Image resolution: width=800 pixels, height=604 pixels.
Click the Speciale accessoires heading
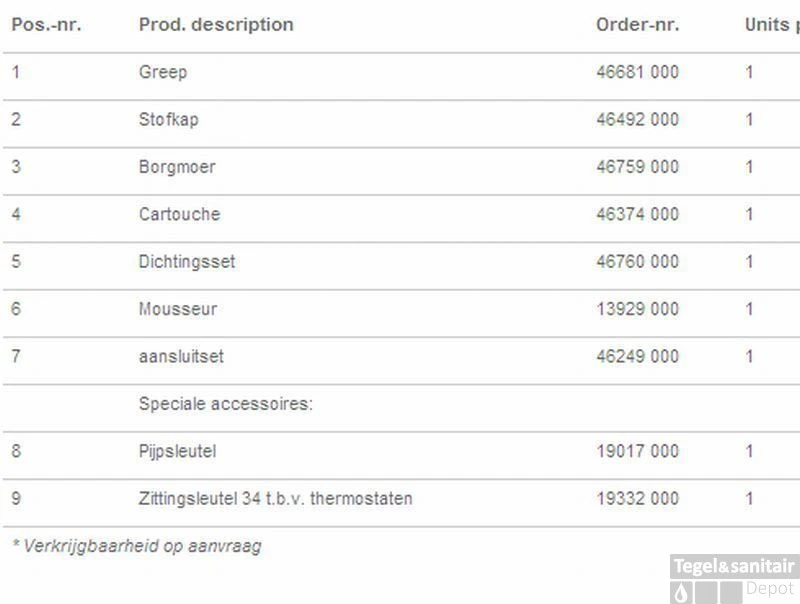coord(226,404)
